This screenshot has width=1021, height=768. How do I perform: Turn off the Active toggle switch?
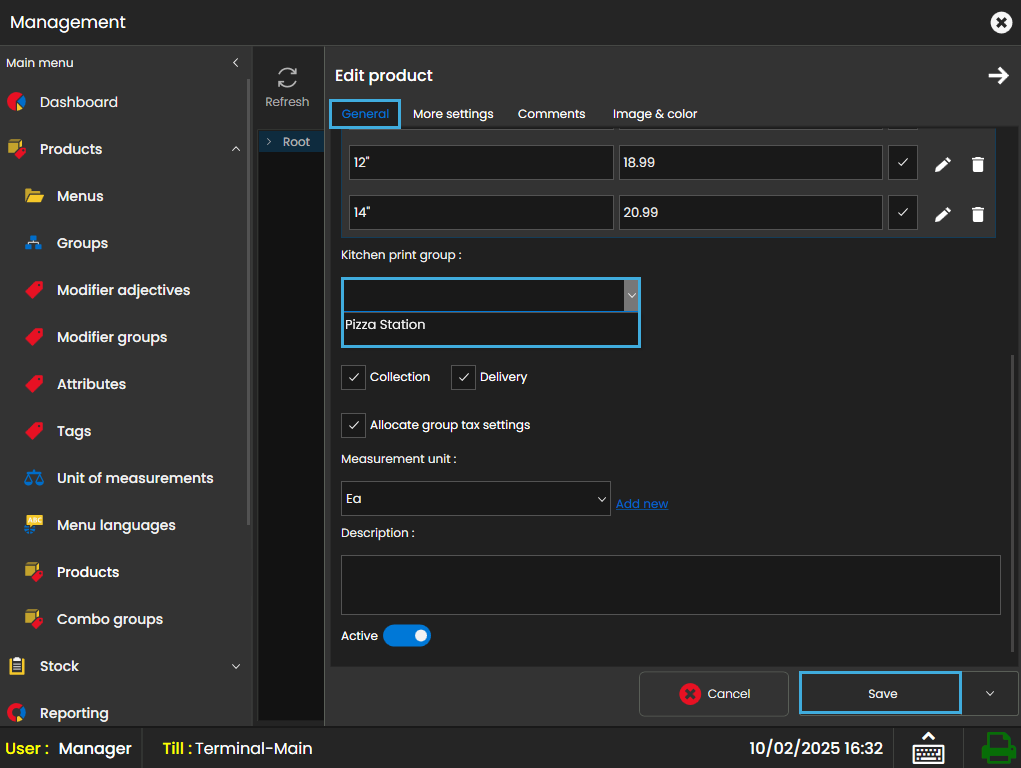(x=407, y=636)
